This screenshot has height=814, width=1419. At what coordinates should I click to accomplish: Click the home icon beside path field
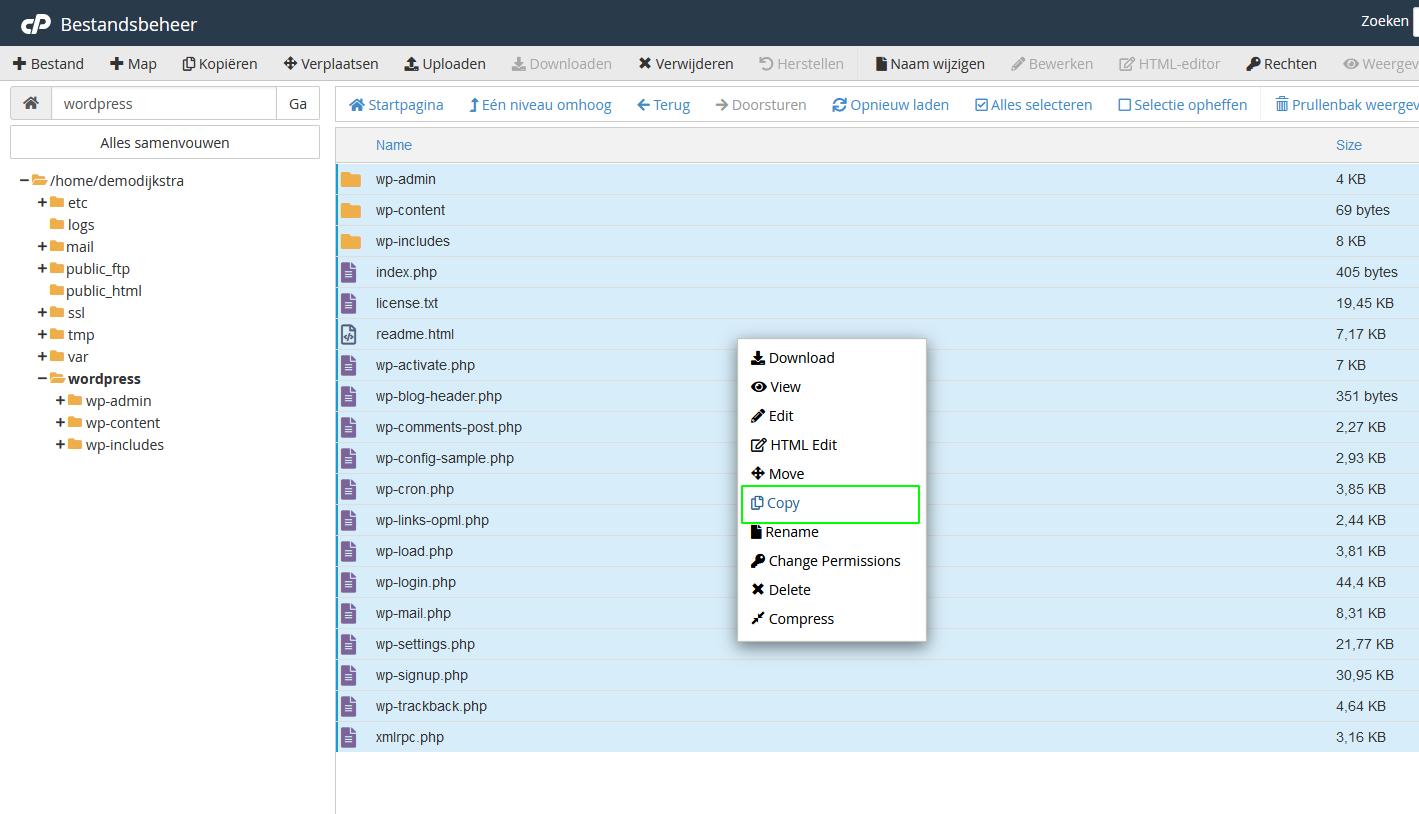(x=31, y=103)
